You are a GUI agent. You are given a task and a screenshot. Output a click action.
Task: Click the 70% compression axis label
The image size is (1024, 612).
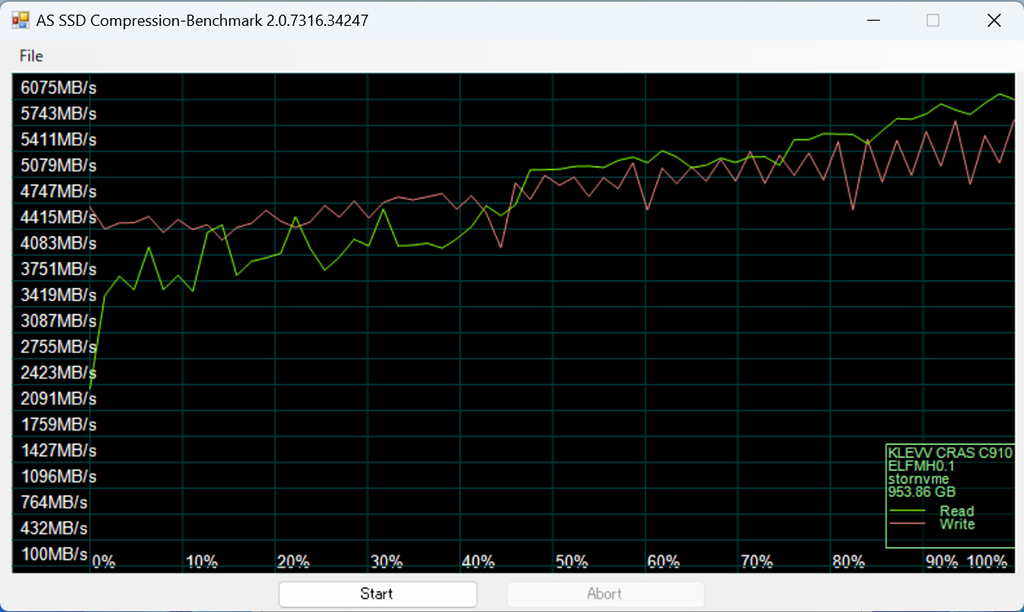tap(757, 562)
